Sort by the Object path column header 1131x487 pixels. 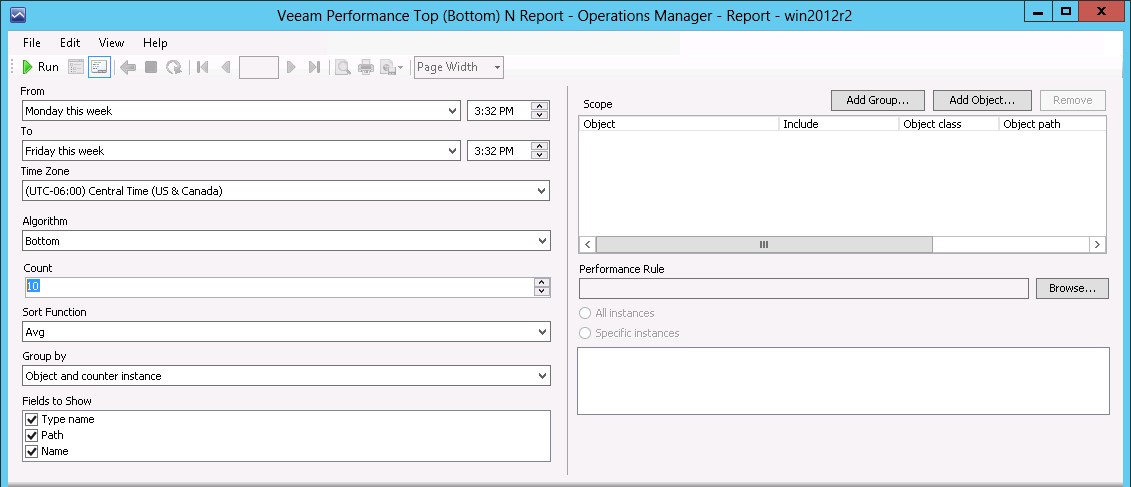(1053, 124)
